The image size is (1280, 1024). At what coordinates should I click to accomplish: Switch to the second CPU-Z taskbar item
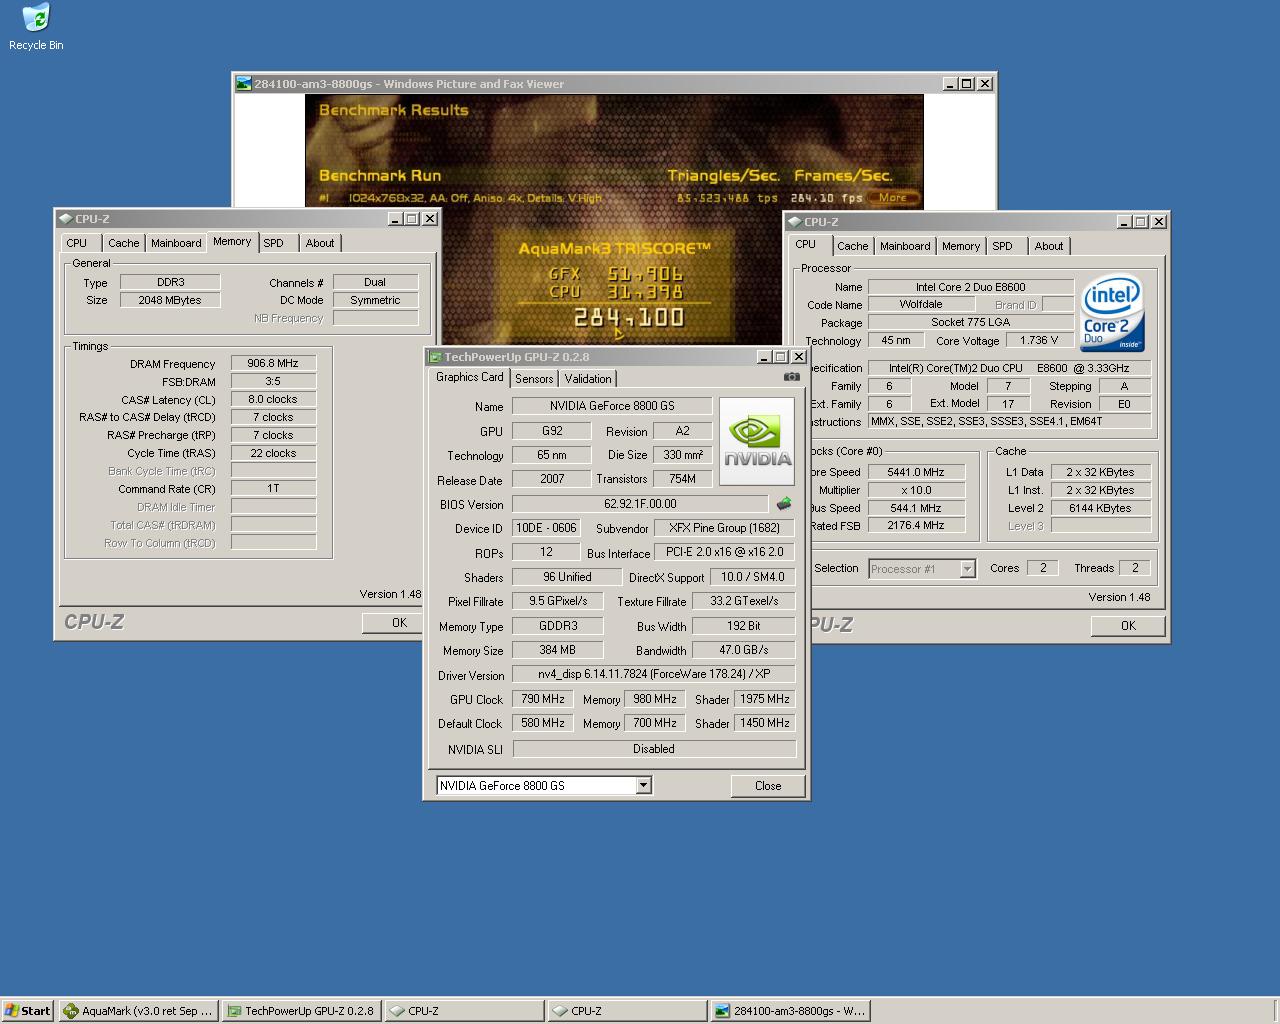tap(627, 1011)
